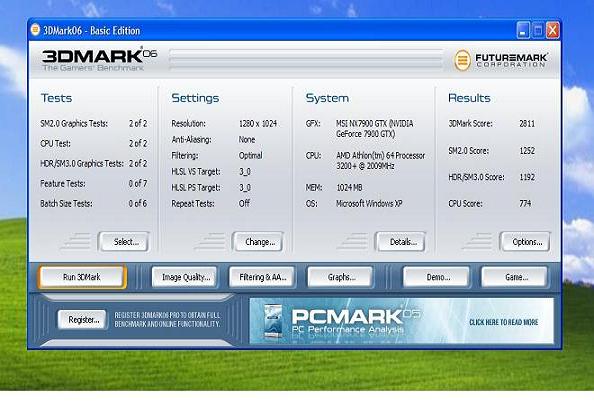Launch the Game mode
Screen dimensions: 594x410
pyautogui.click(x=514, y=277)
